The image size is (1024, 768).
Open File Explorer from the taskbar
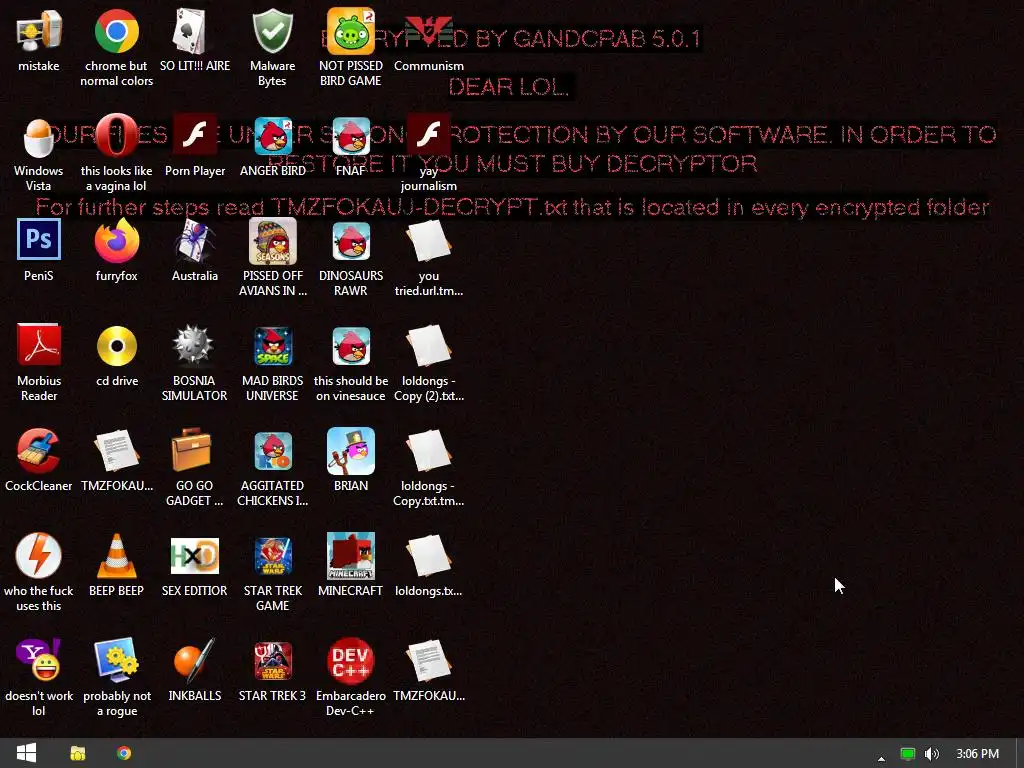tap(78, 753)
